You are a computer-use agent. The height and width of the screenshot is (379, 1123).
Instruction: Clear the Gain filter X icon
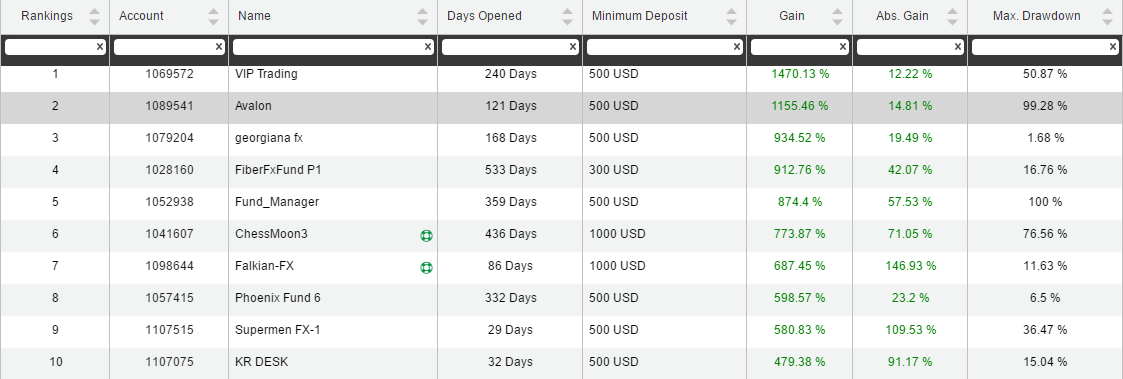pos(843,47)
